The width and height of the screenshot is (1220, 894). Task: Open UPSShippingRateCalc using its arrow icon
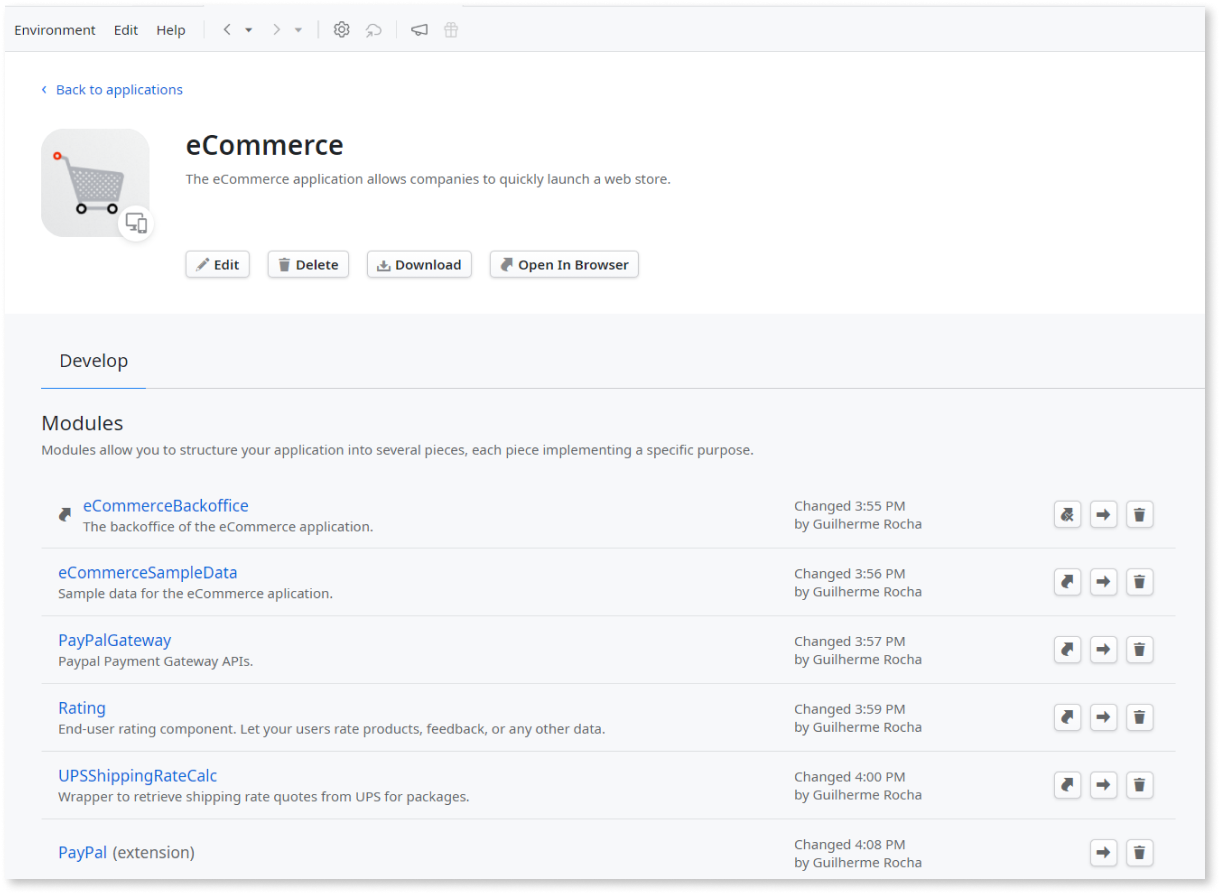click(1103, 785)
